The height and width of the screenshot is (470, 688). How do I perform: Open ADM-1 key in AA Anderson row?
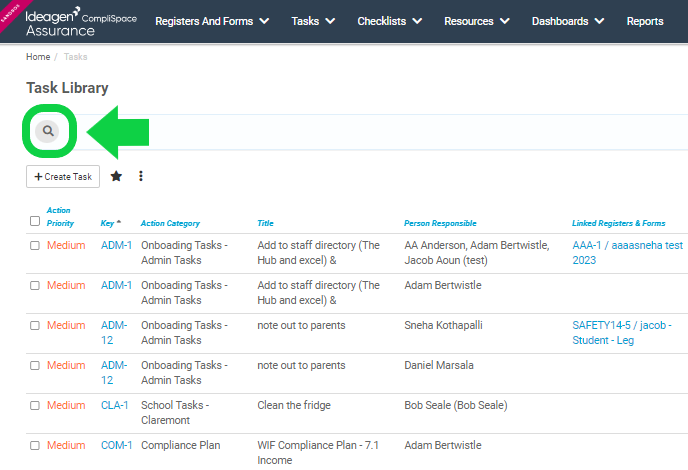click(x=116, y=245)
